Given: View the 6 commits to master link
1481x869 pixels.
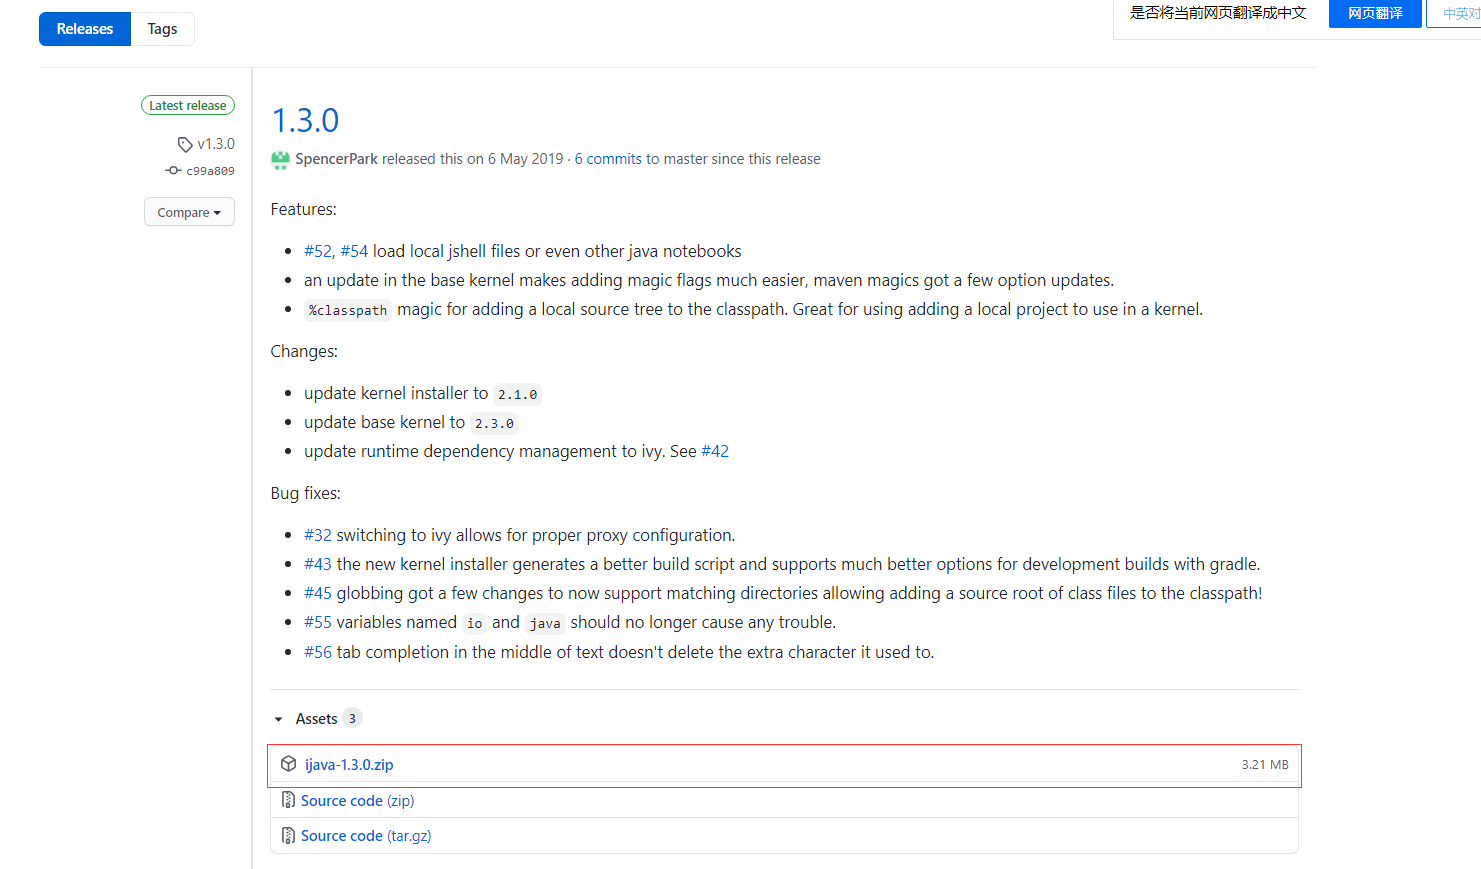Looking at the screenshot, I should [607, 158].
